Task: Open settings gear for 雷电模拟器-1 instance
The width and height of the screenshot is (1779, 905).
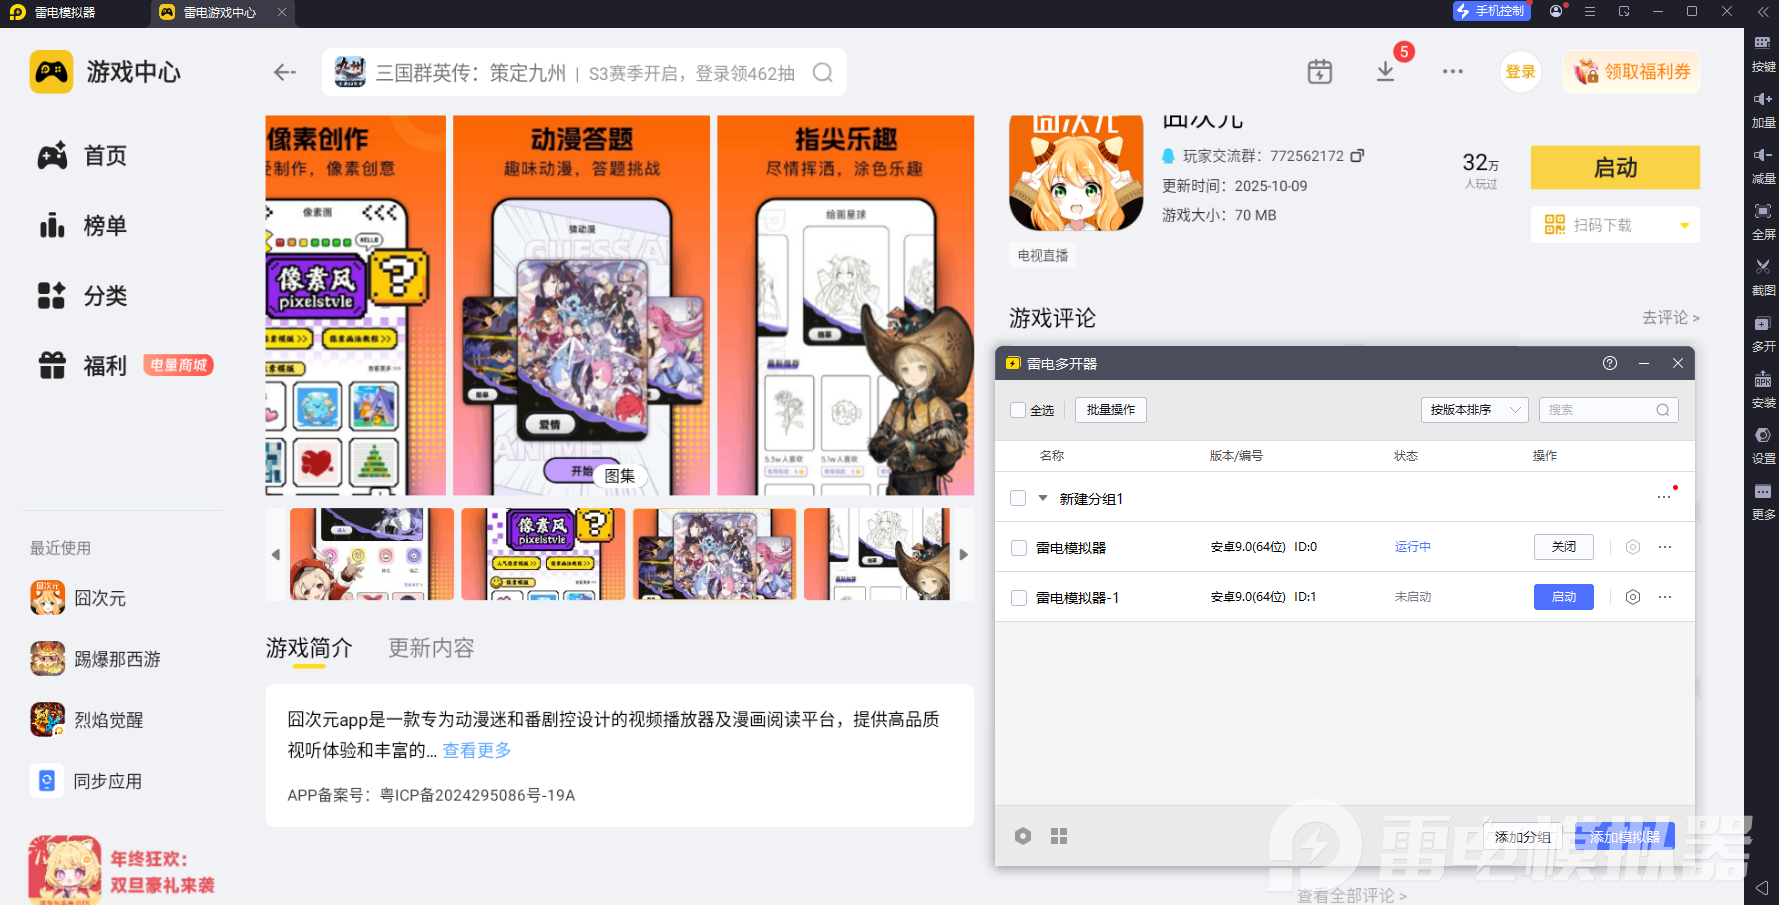Action: pyautogui.click(x=1633, y=597)
